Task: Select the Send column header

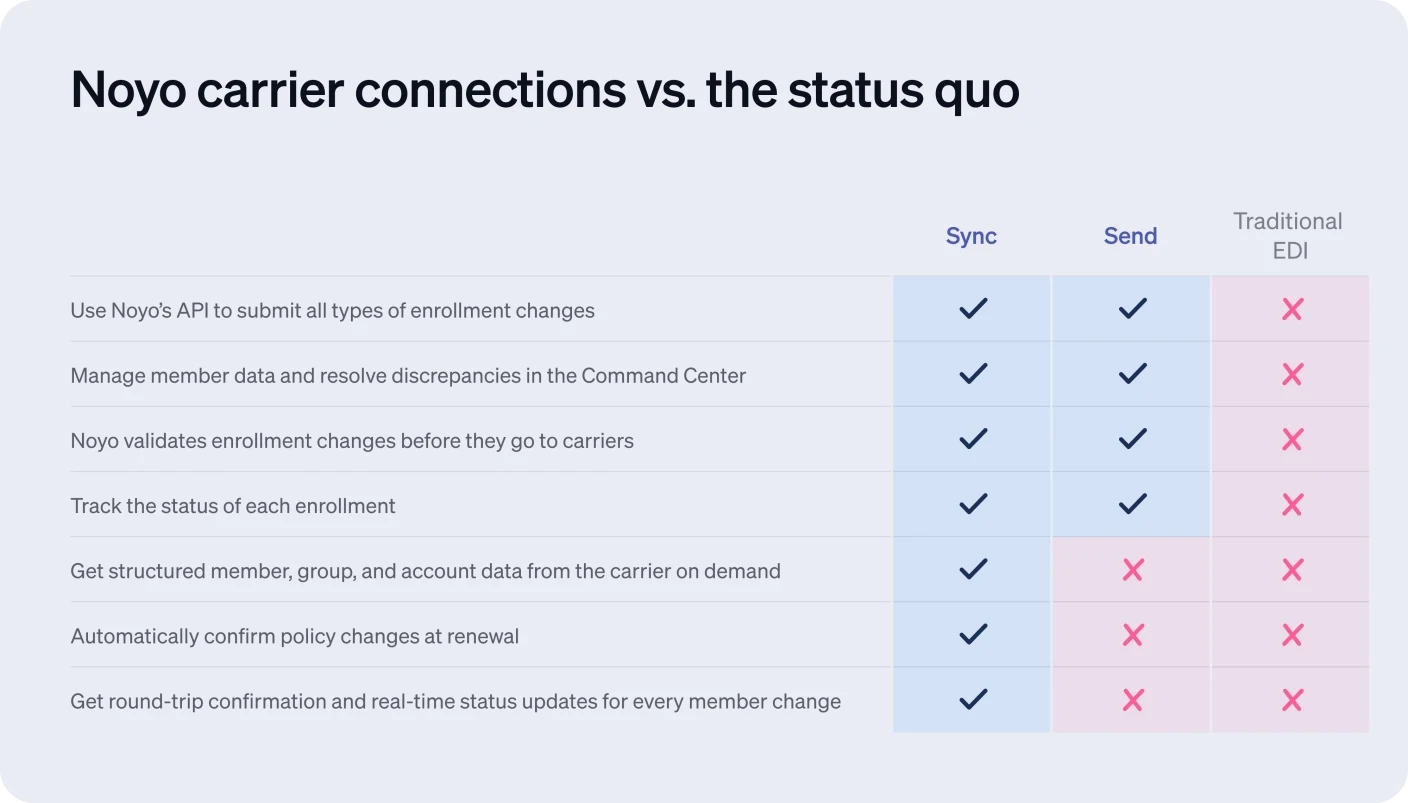Action: (x=1130, y=236)
